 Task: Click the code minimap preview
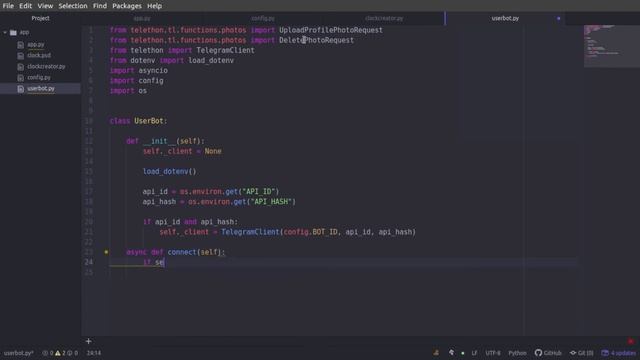(611, 46)
